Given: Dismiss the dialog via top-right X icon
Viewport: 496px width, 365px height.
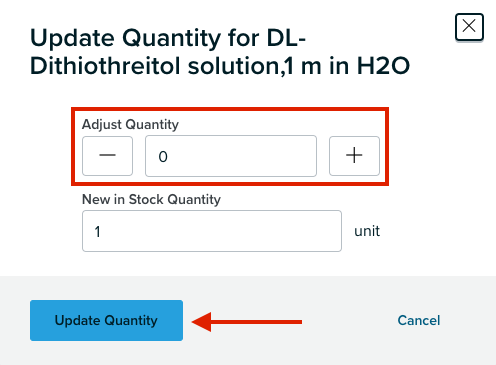Looking at the screenshot, I should point(469,26).
